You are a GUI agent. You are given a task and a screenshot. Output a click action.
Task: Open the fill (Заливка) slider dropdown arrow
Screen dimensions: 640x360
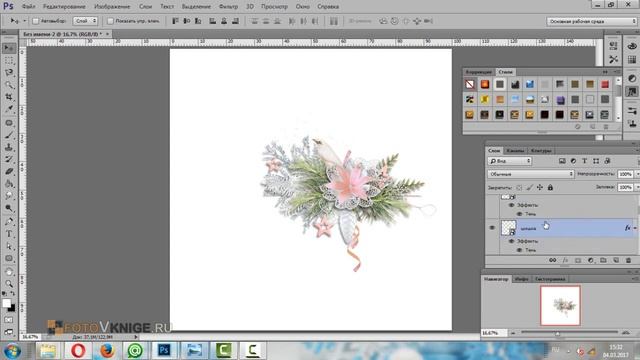[x=637, y=187]
